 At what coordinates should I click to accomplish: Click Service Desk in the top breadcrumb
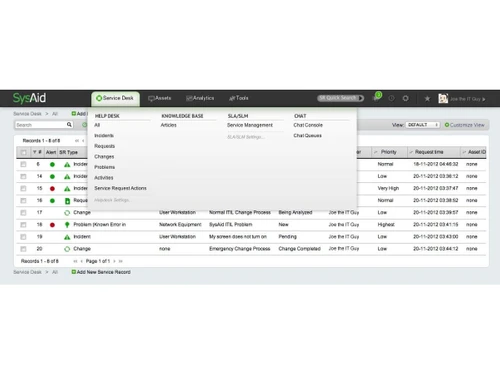(27, 114)
